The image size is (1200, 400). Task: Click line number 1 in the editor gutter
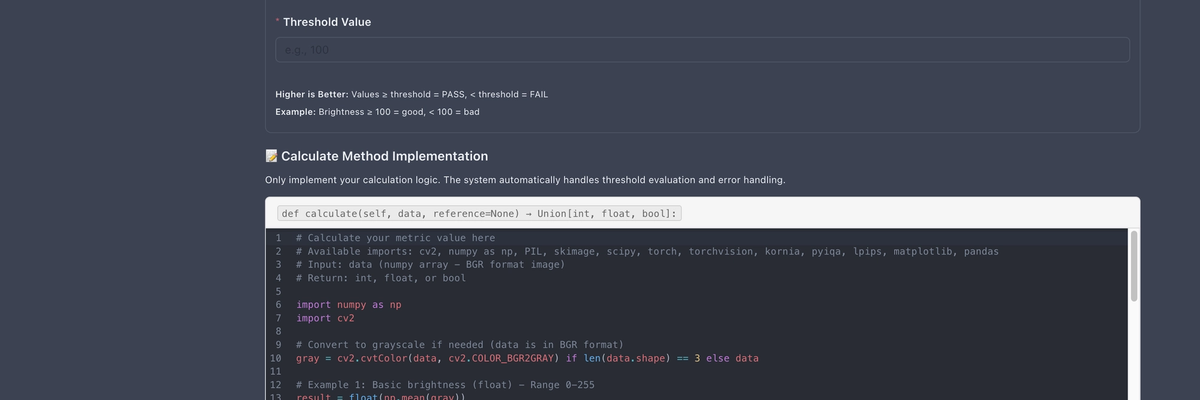277,238
